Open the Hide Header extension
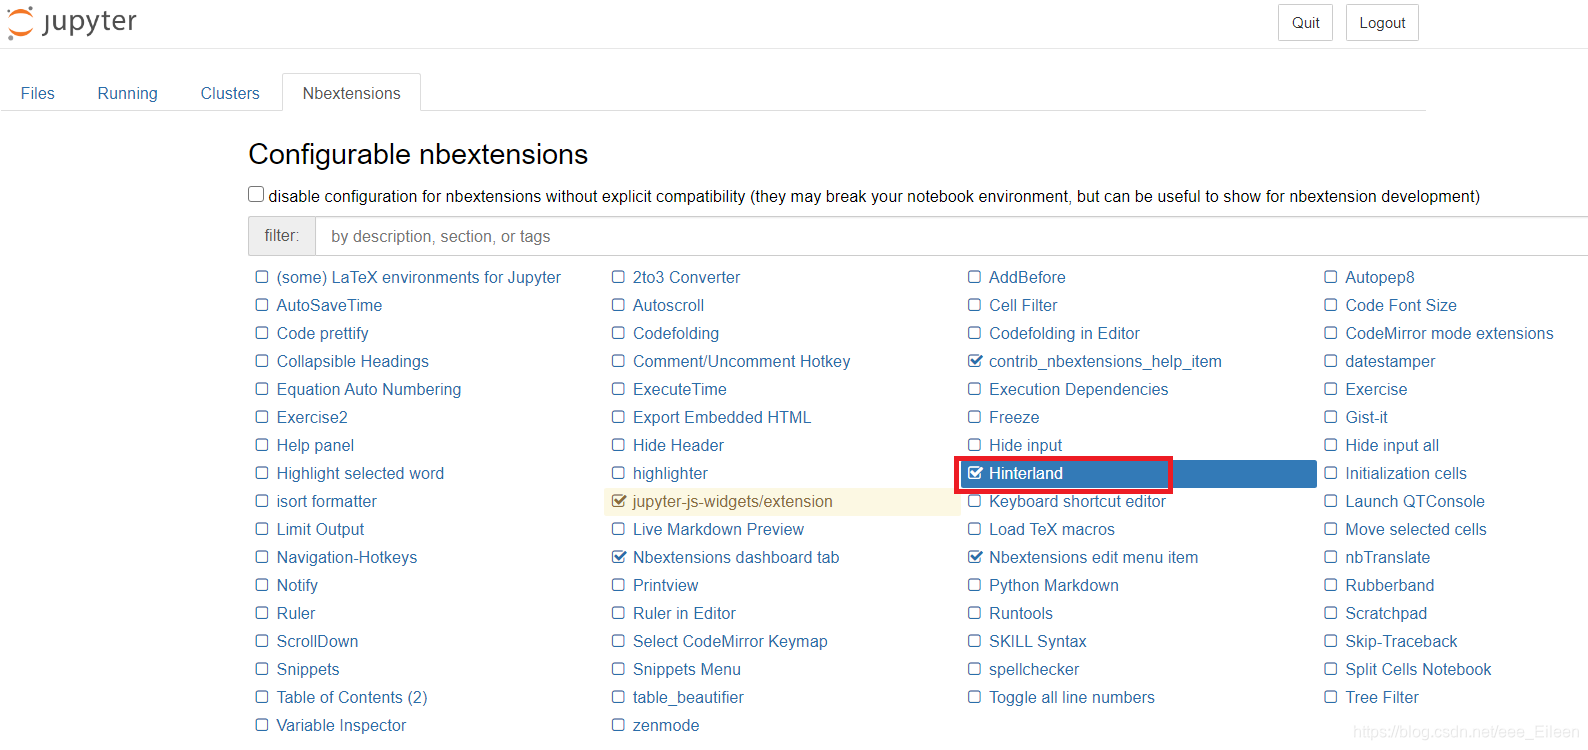 click(678, 445)
